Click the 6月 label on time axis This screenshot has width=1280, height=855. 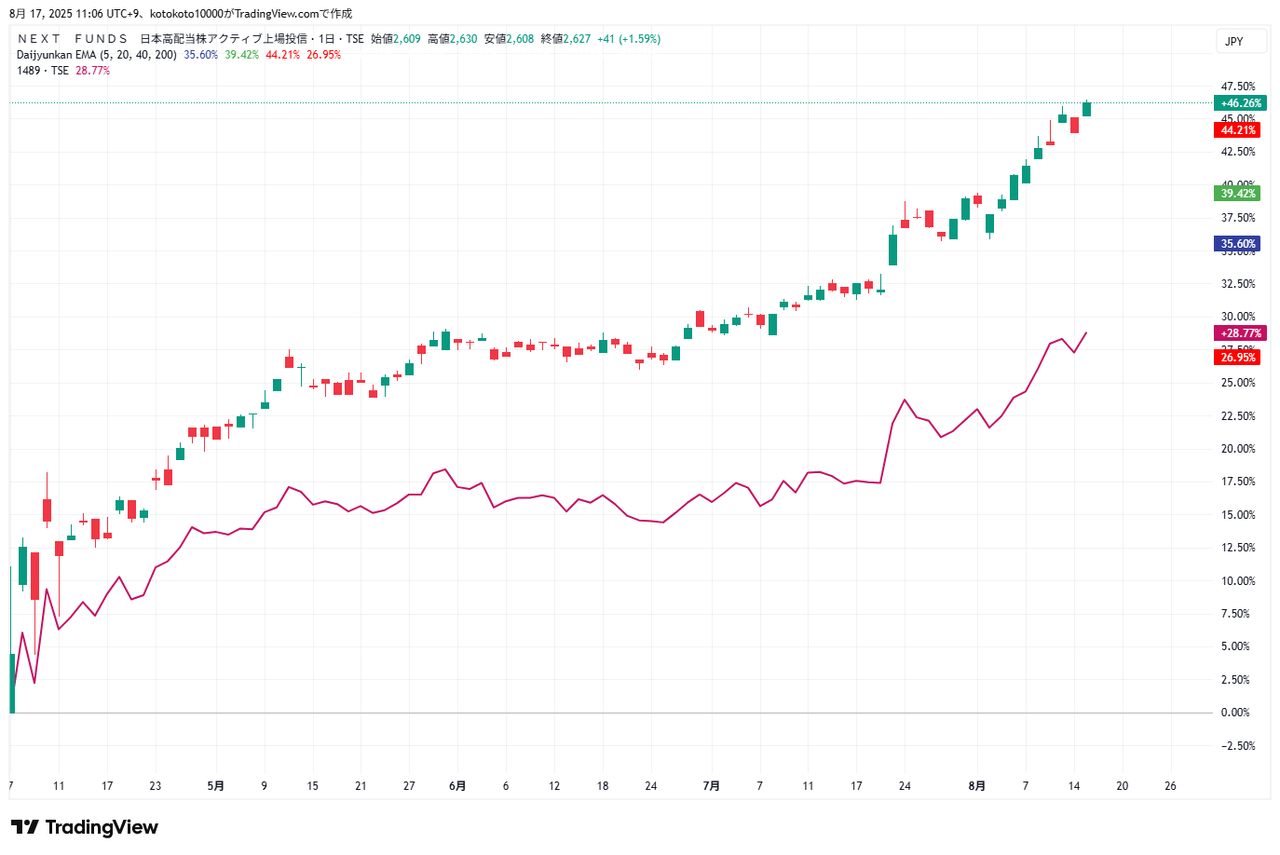(x=457, y=786)
